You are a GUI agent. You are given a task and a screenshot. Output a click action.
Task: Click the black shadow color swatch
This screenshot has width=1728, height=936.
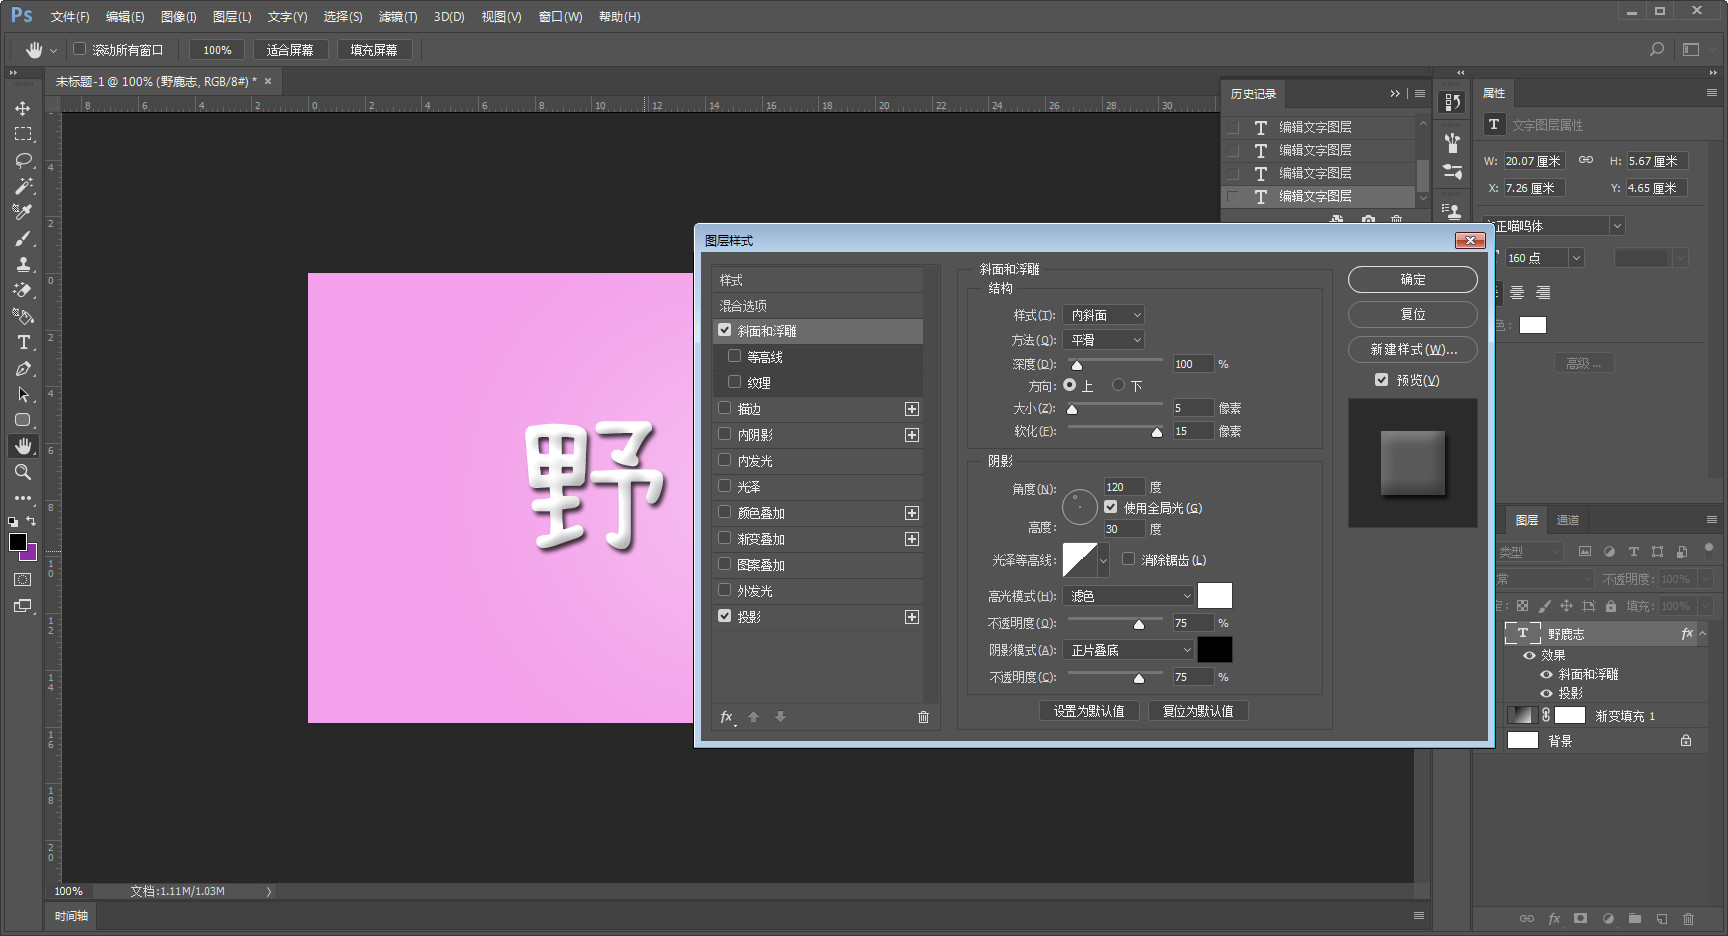click(x=1215, y=650)
